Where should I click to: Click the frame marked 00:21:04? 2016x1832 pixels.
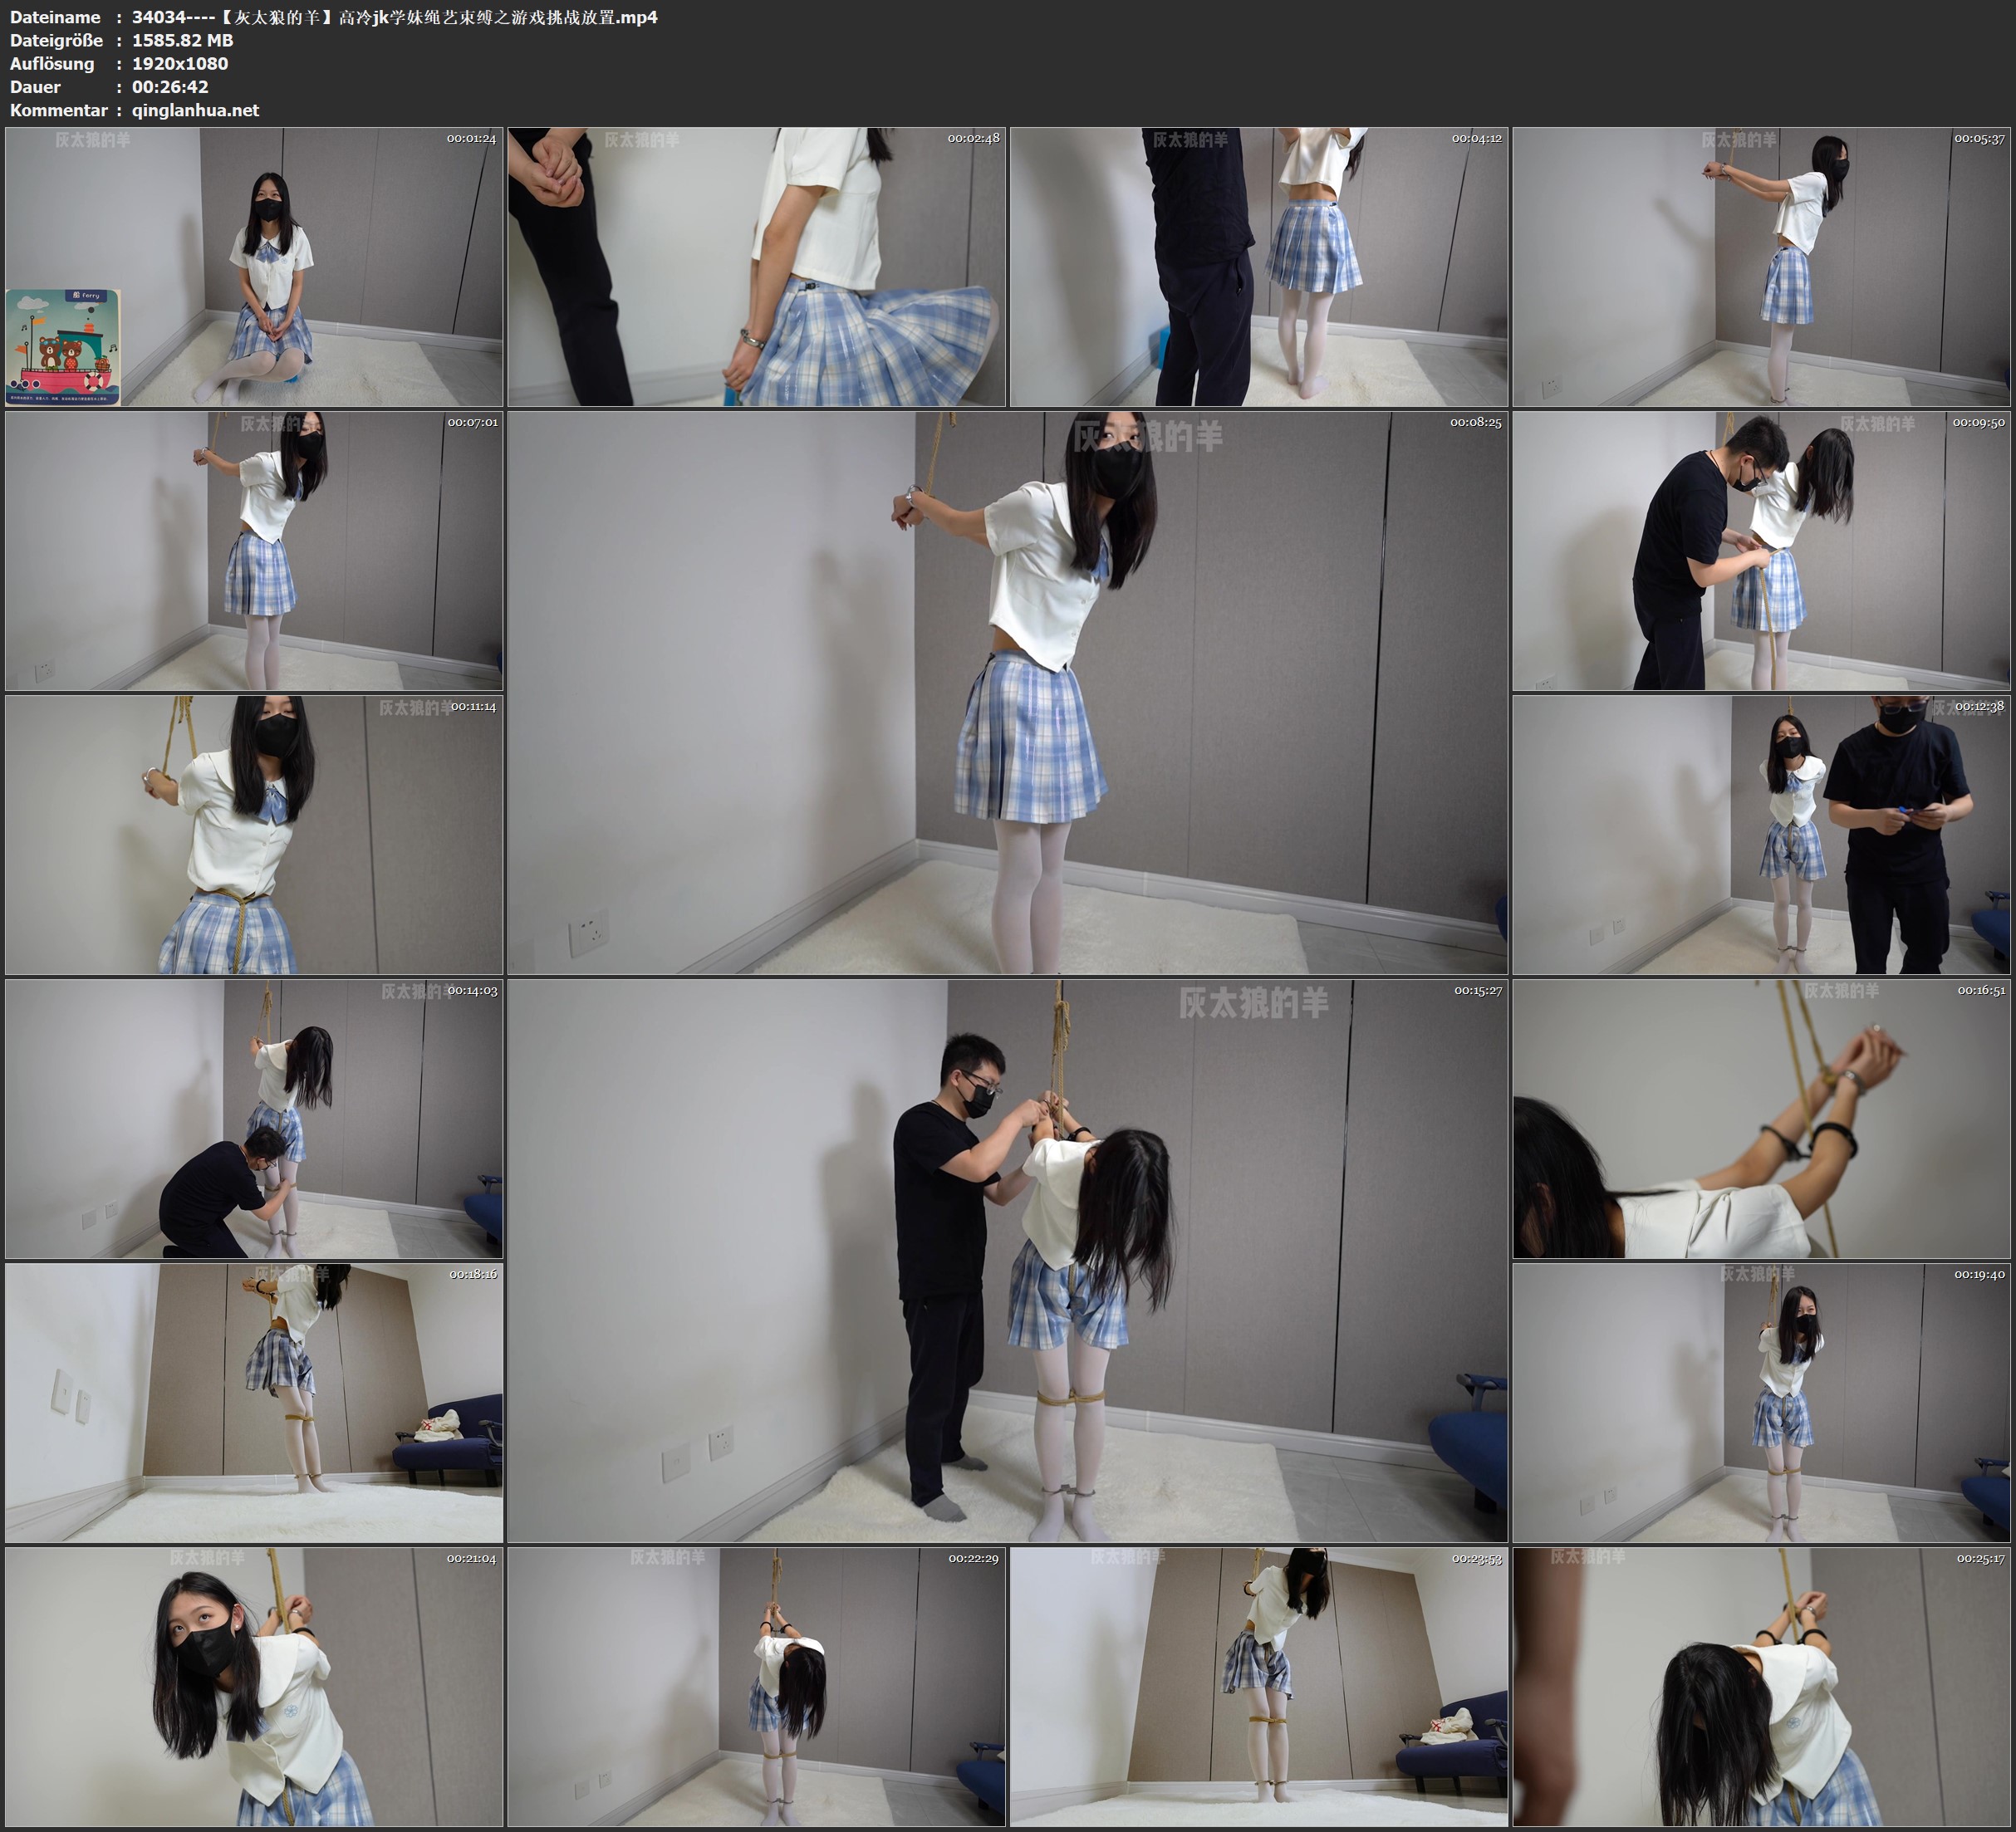254,1687
